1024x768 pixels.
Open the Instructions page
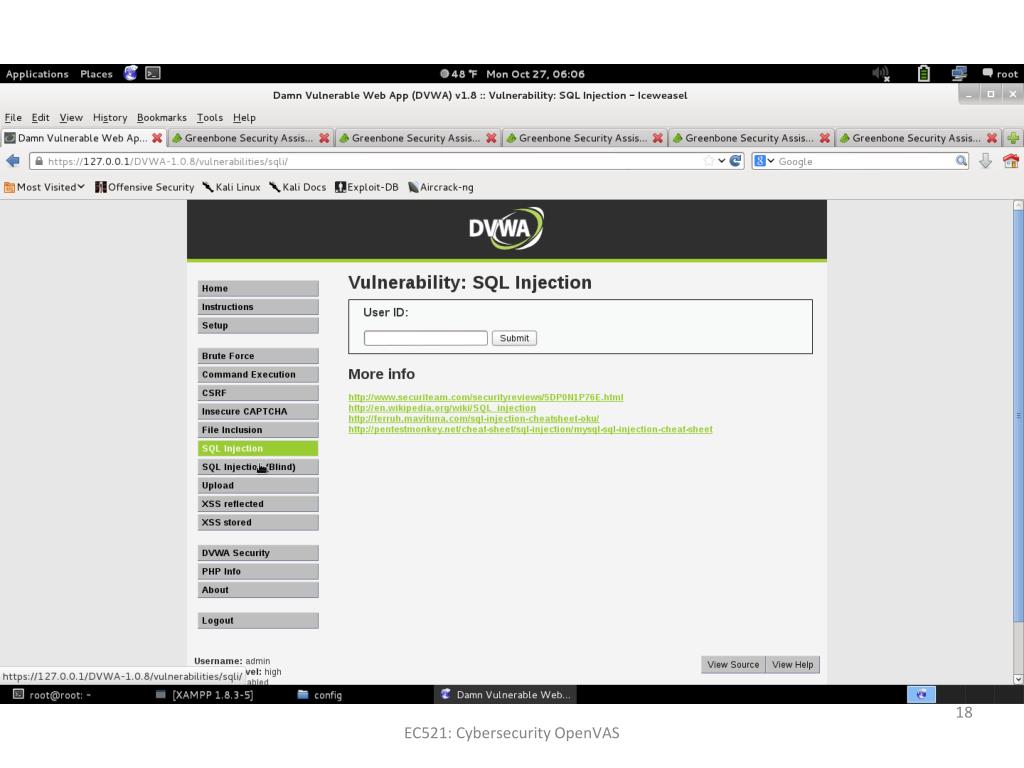tap(258, 307)
